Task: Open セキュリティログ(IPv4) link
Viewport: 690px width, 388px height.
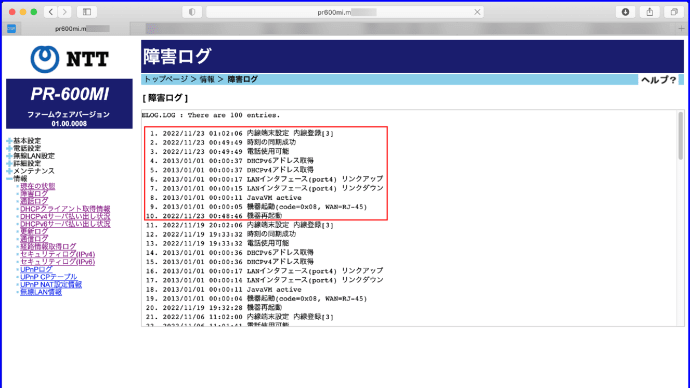Action: point(58,254)
